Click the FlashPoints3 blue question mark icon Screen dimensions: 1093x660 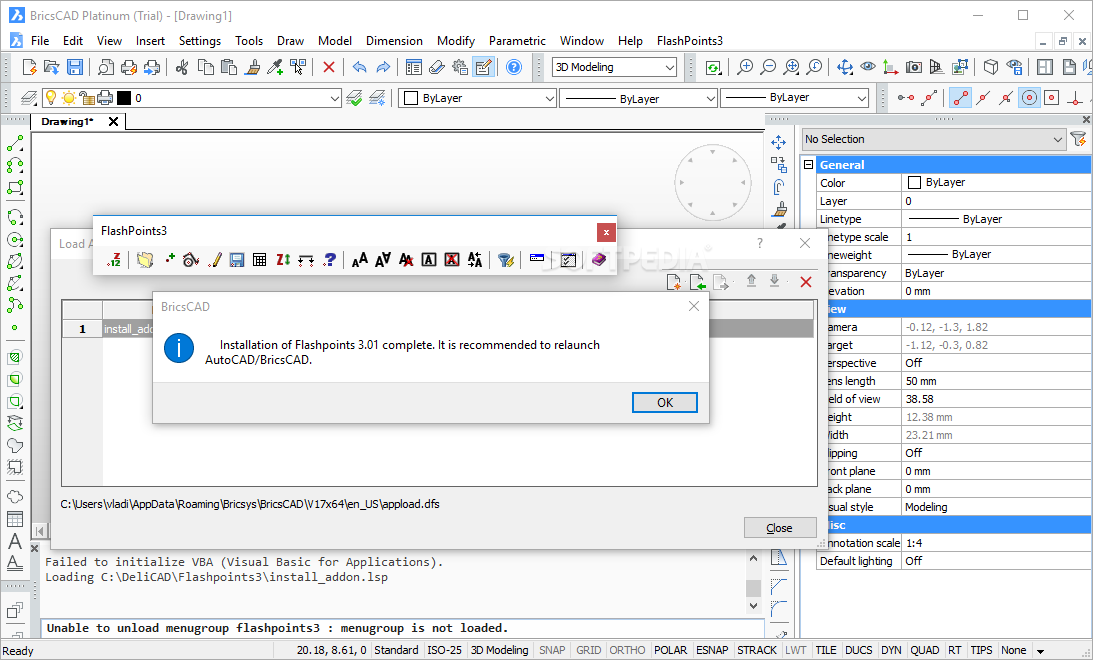pyautogui.click(x=330, y=260)
